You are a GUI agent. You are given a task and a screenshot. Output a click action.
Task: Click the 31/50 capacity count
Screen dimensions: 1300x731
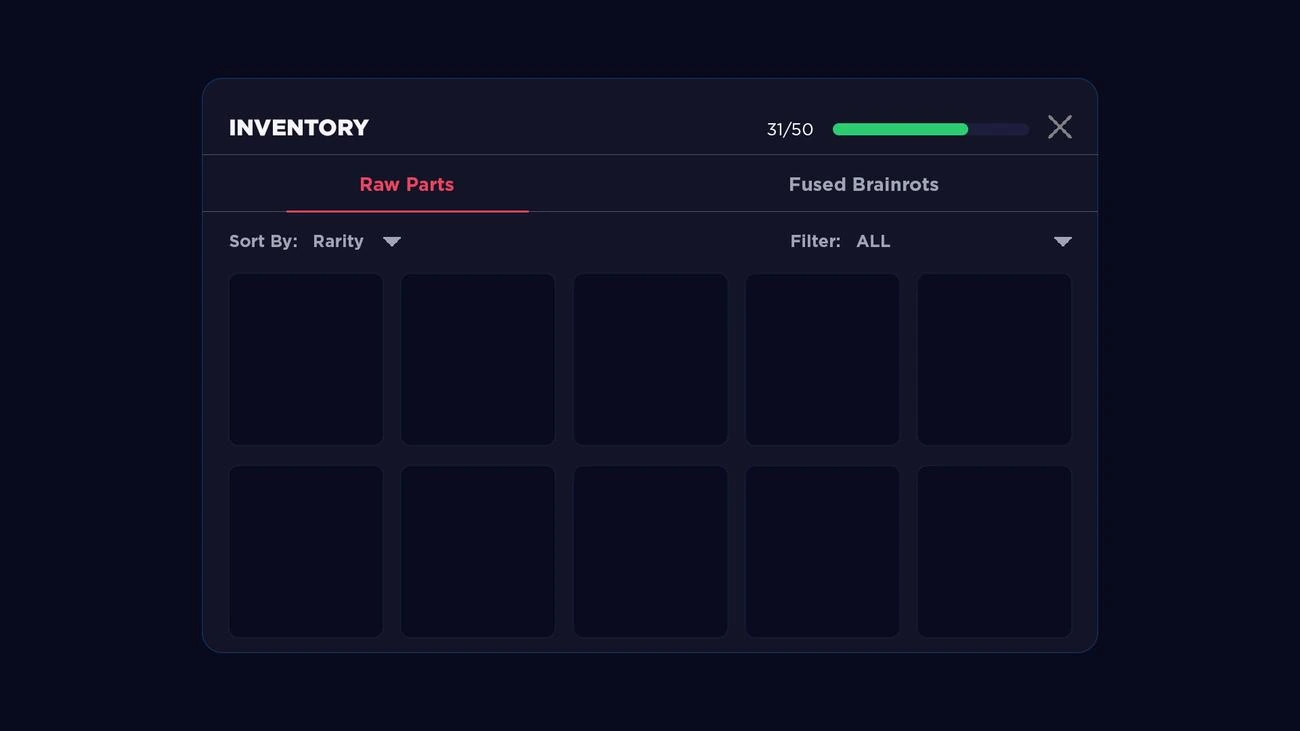(790, 129)
